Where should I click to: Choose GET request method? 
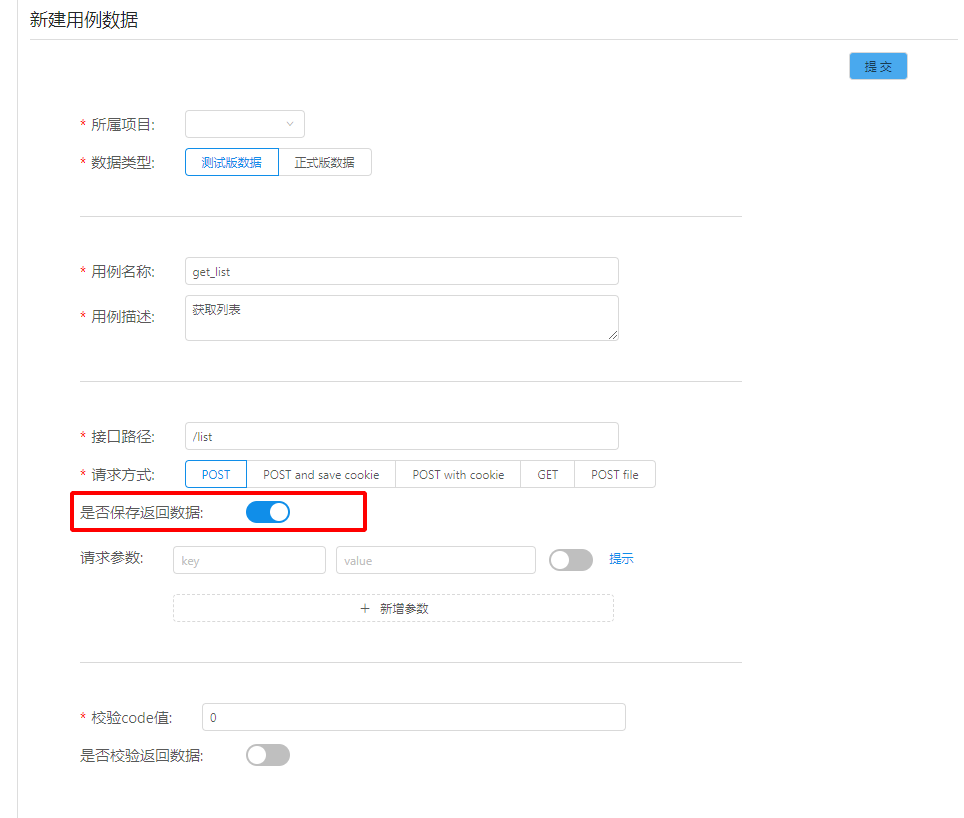coord(548,474)
